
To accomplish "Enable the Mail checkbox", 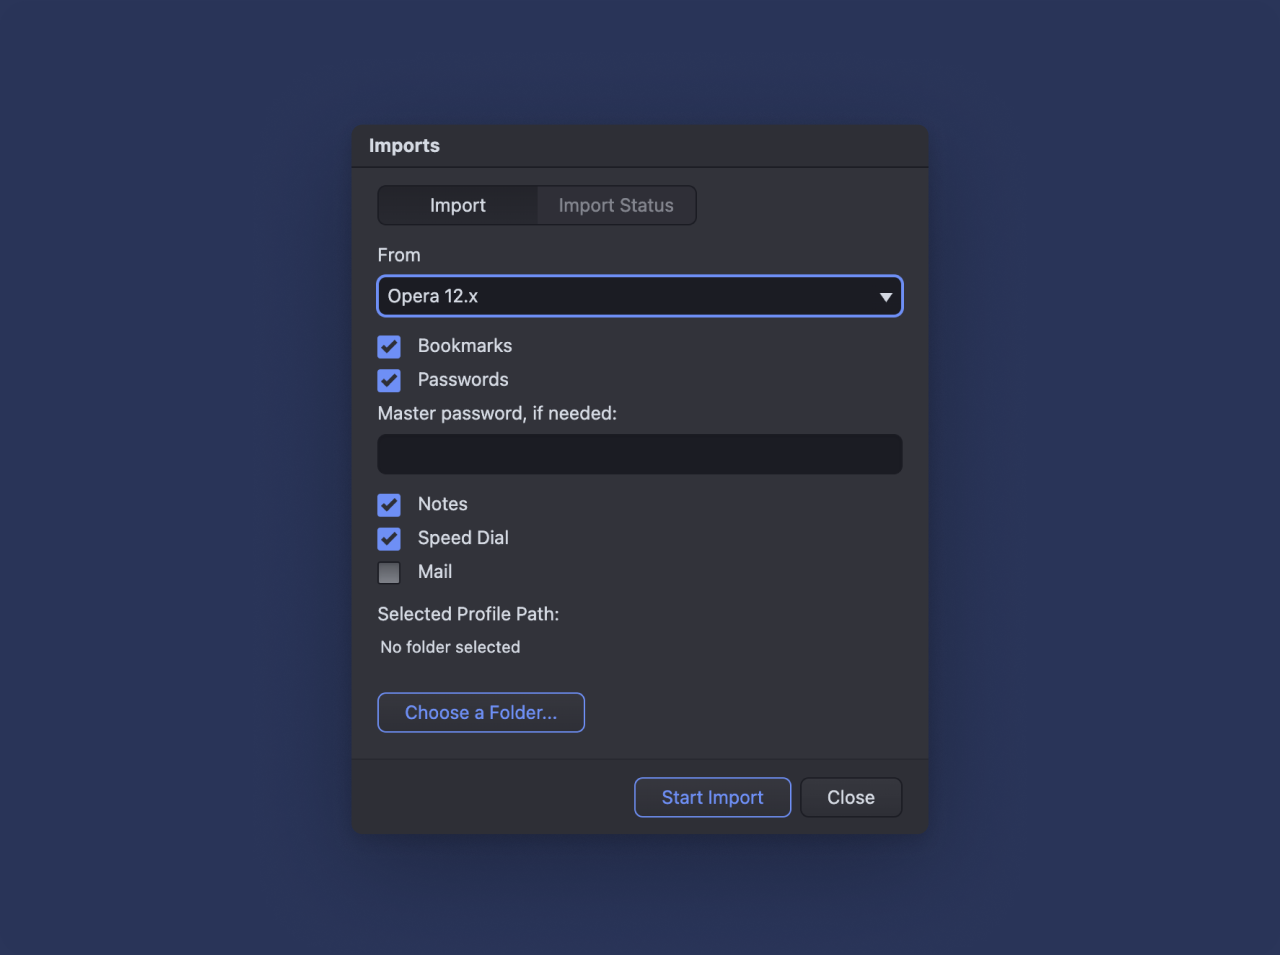I will [389, 572].
